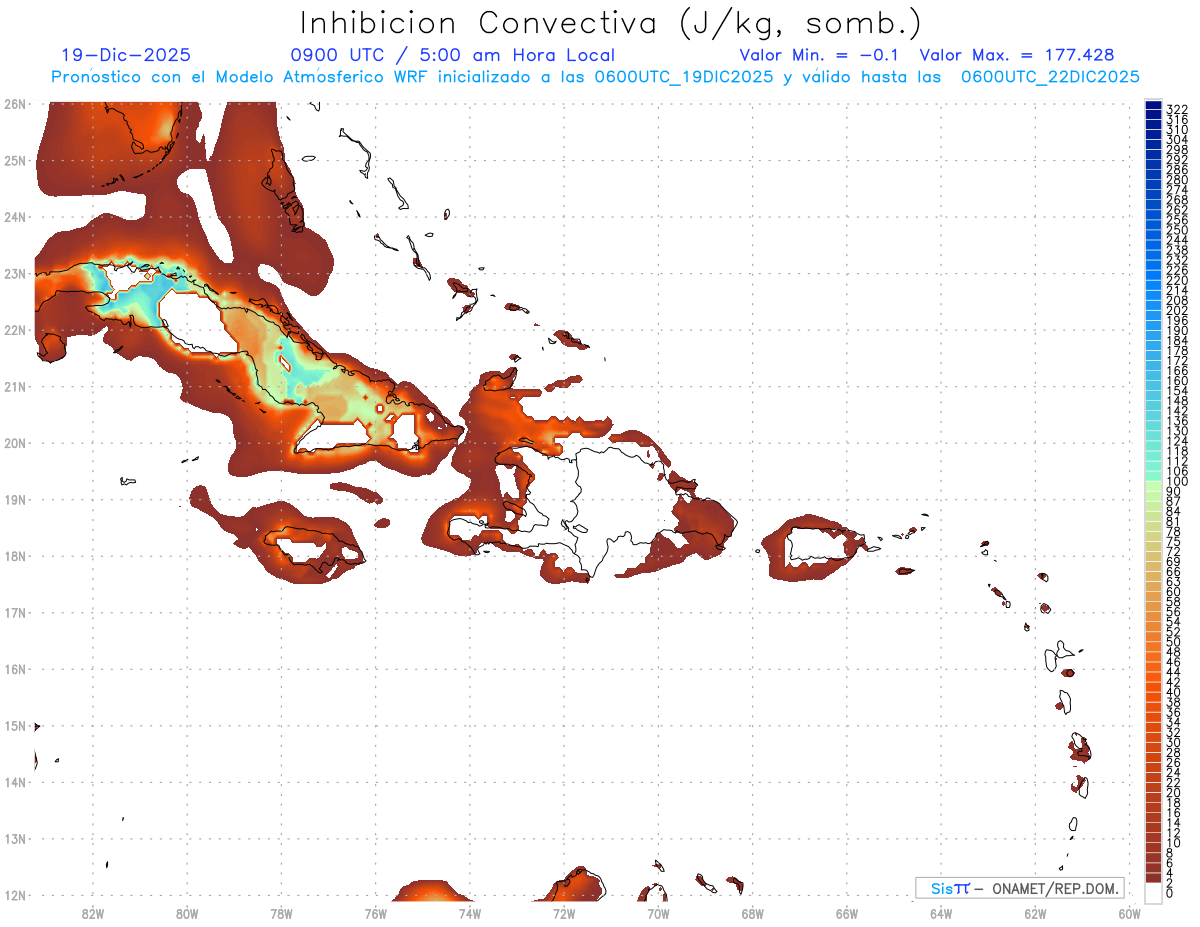The height and width of the screenshot is (927, 1200).
Task: Click the "Valor Max. = 177.428" text
Action: 1017,56
